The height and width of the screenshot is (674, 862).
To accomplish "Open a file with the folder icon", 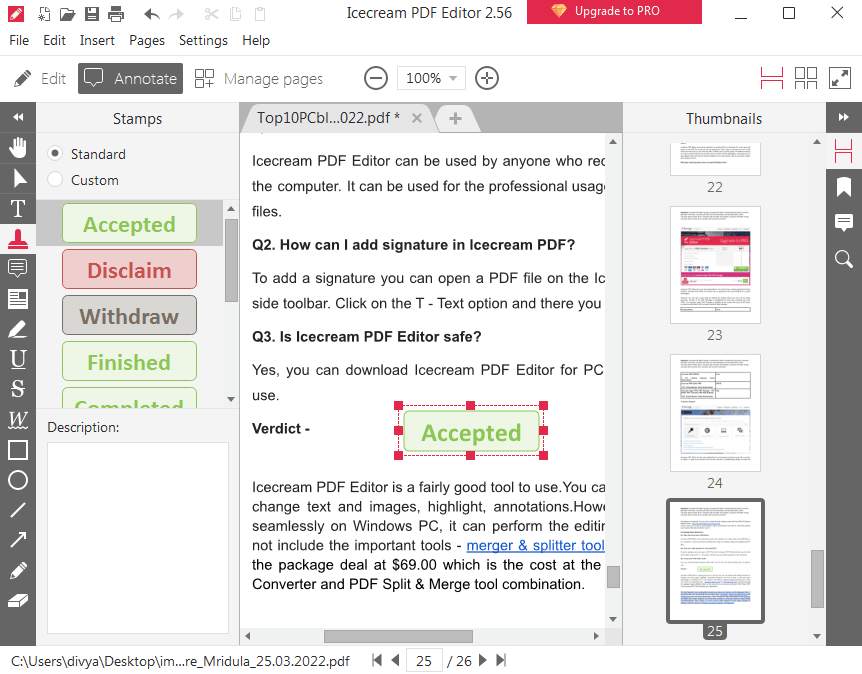I will (68, 13).
